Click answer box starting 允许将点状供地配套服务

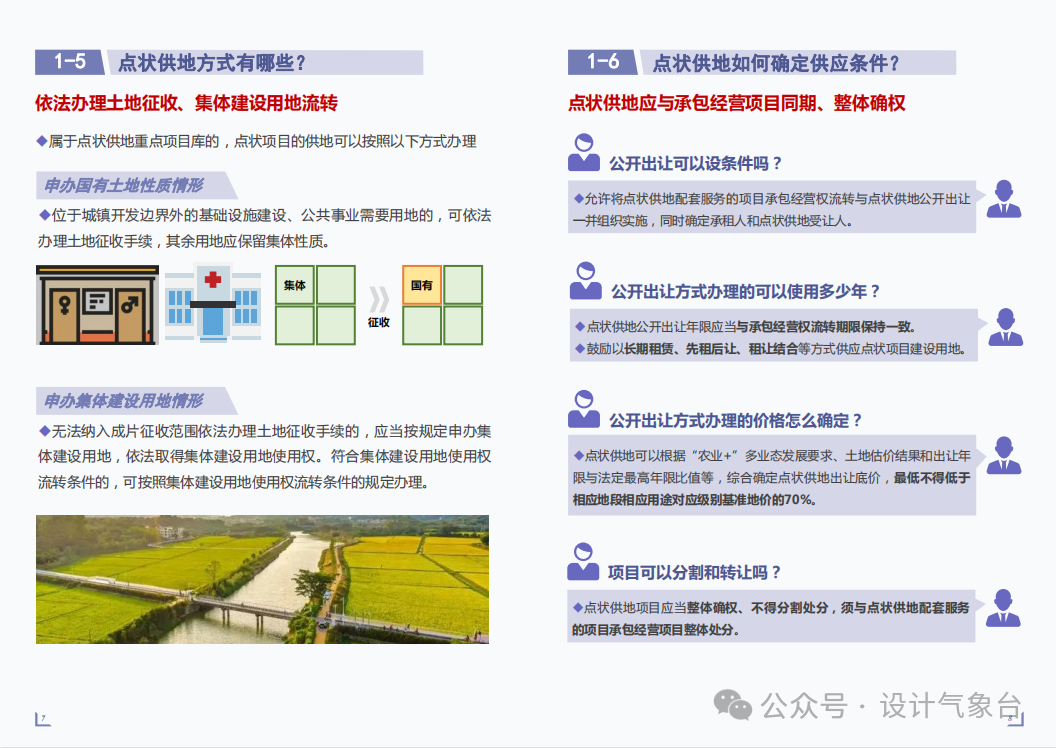(x=772, y=207)
